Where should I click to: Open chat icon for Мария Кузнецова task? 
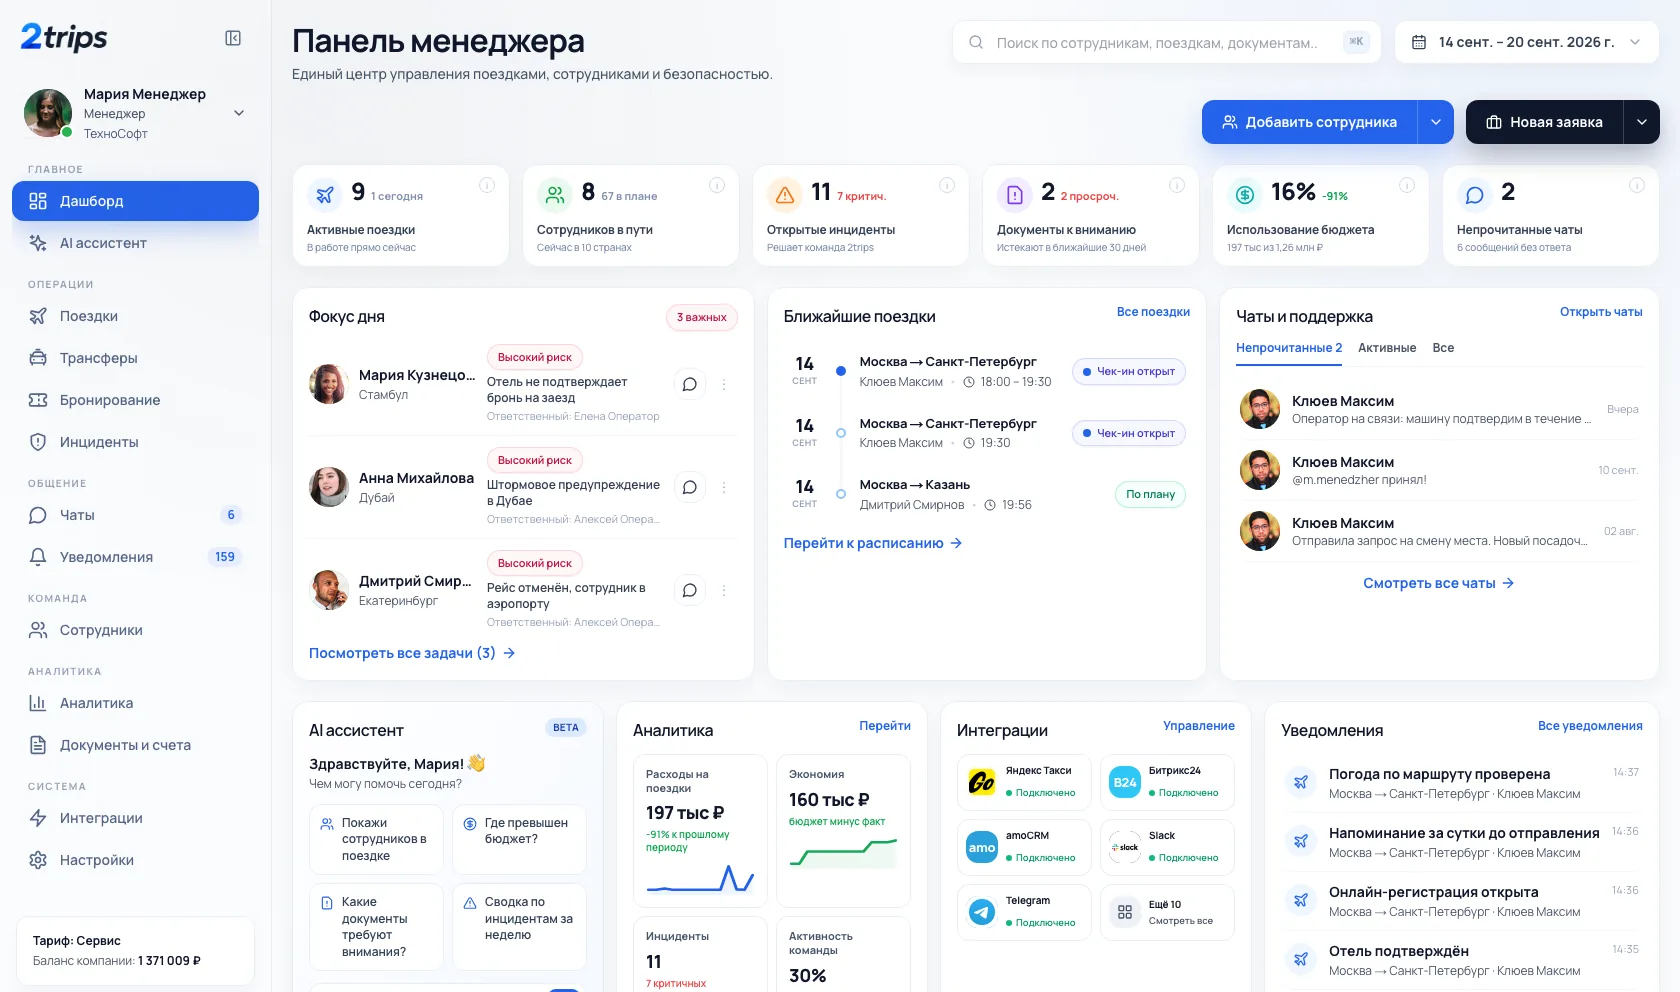(x=690, y=384)
